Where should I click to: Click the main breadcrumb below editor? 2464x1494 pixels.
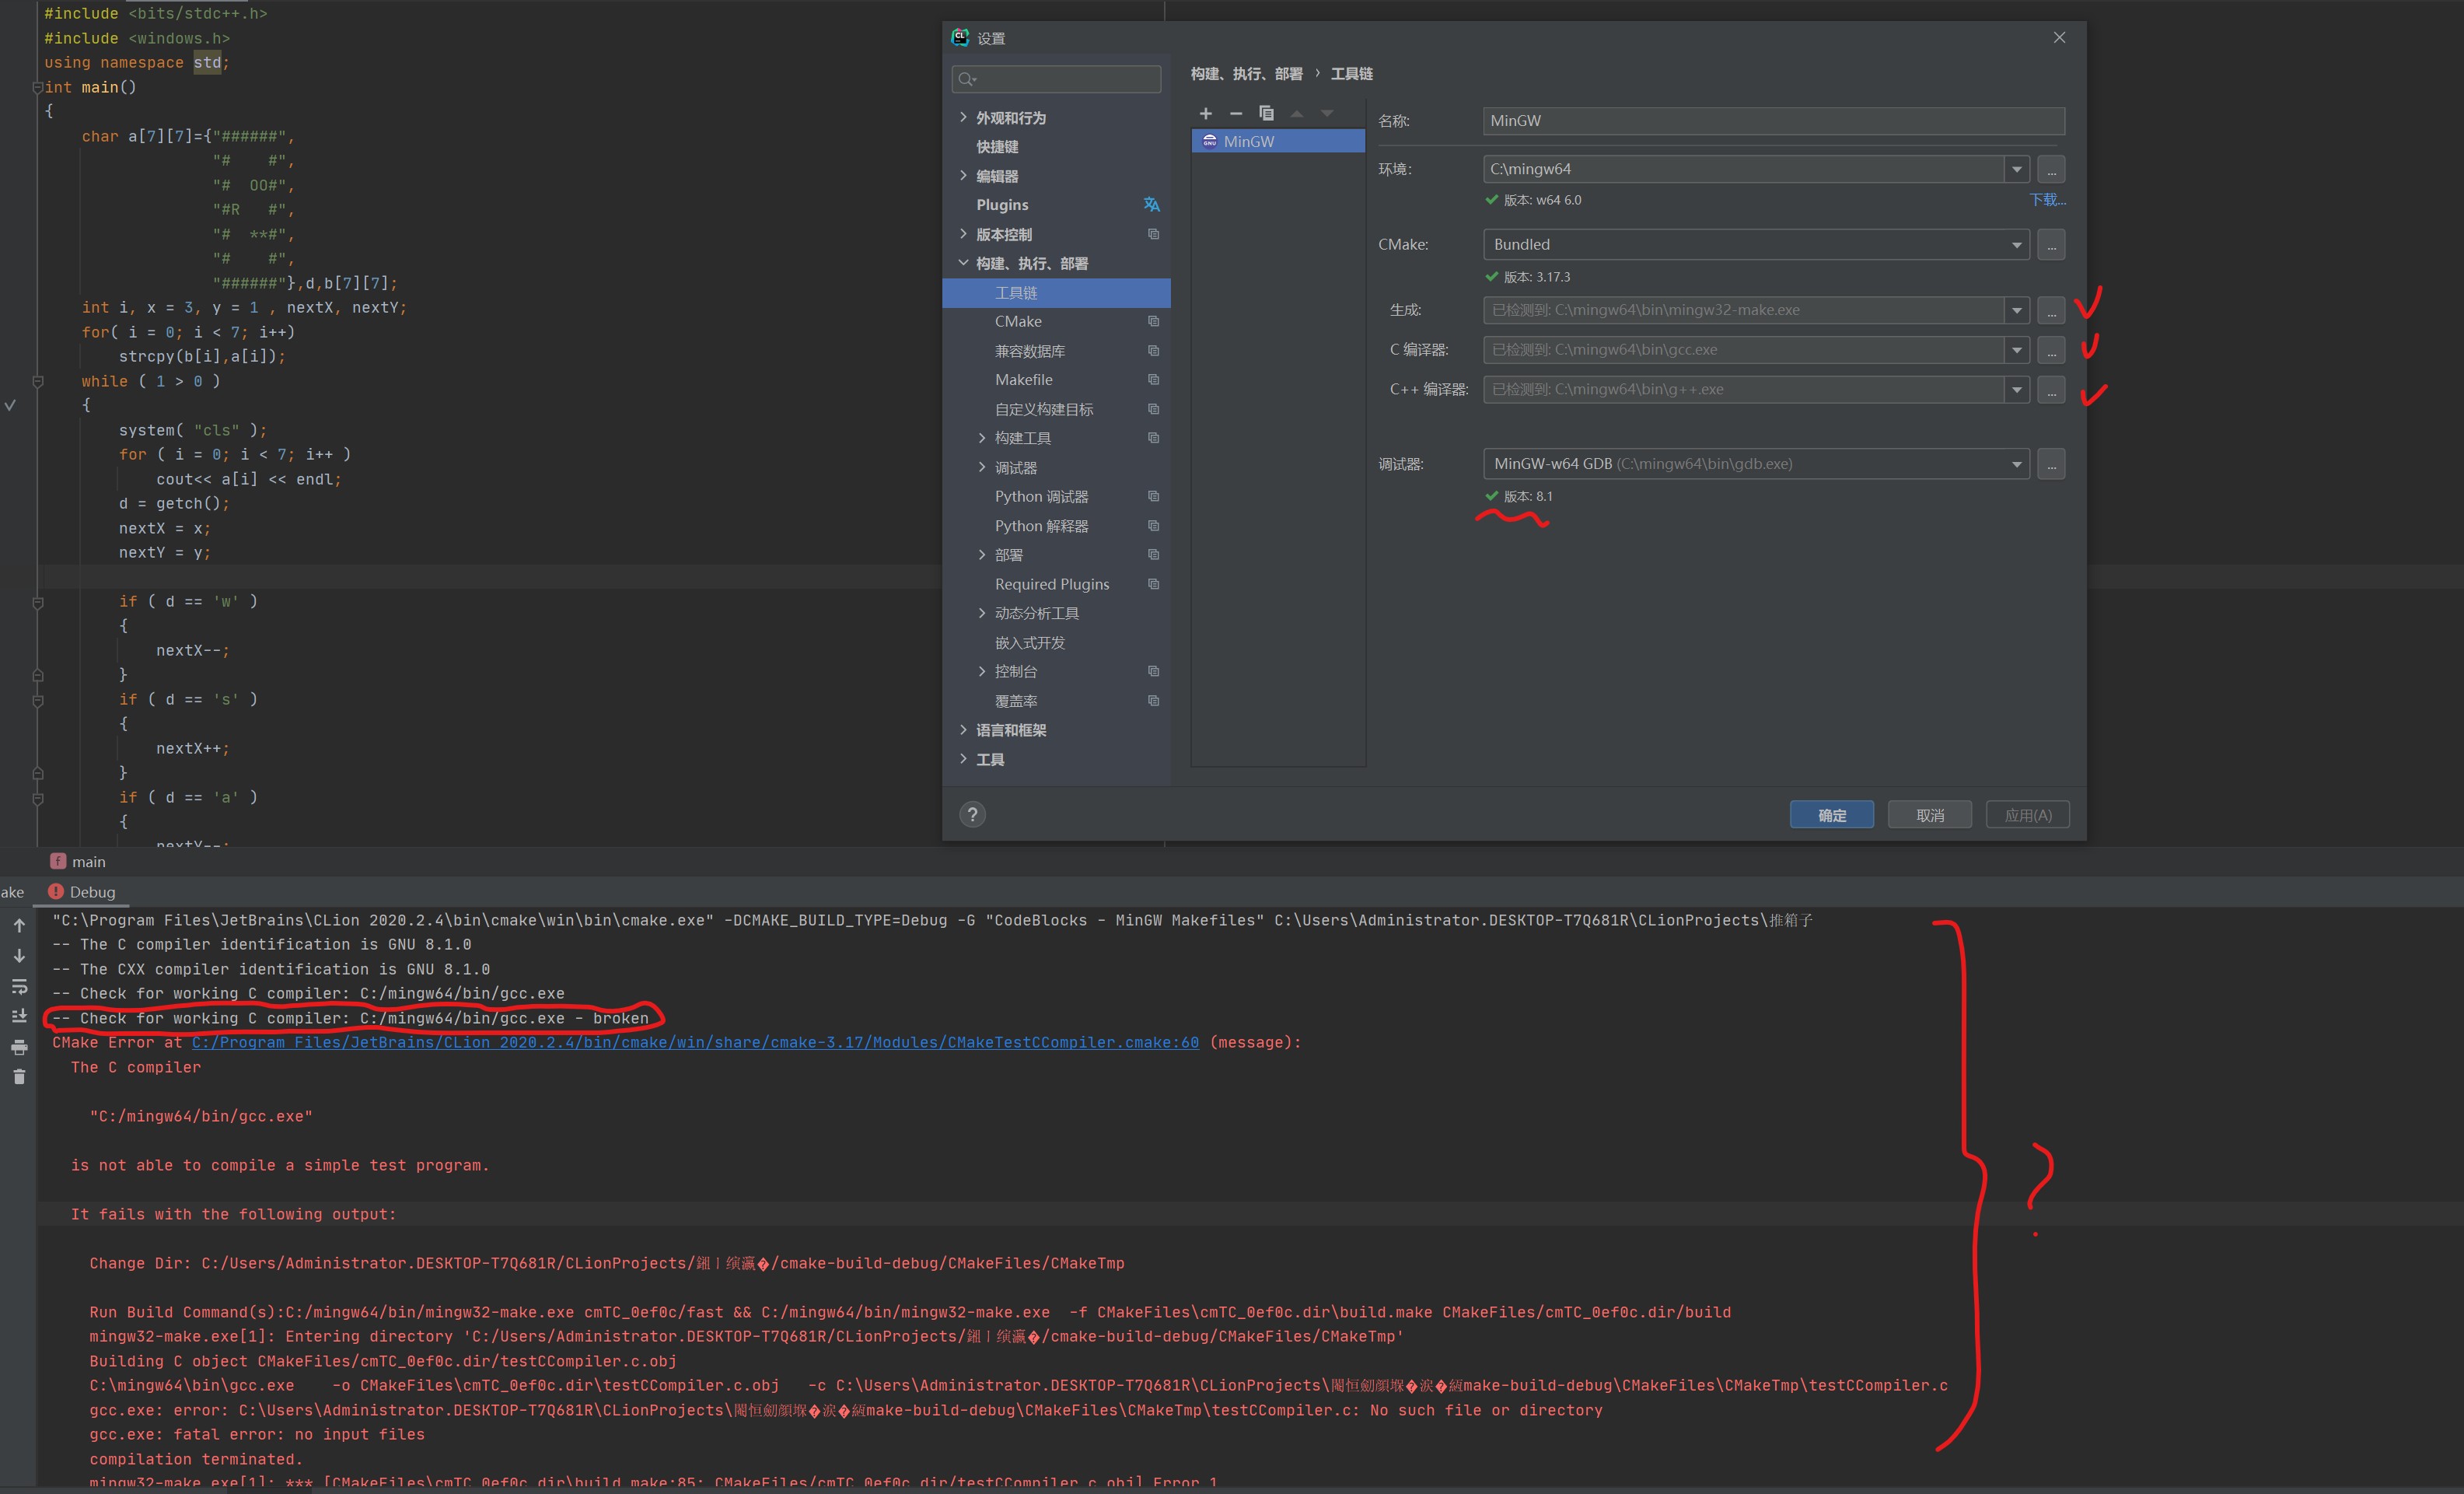(78, 861)
